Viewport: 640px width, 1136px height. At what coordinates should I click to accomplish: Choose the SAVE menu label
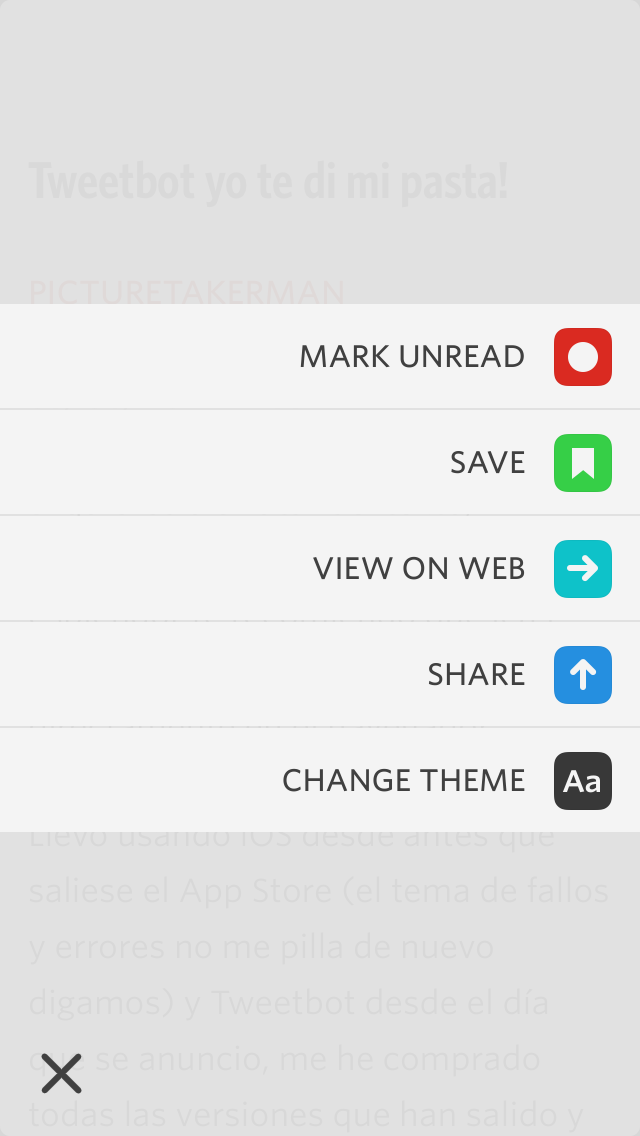pos(487,463)
